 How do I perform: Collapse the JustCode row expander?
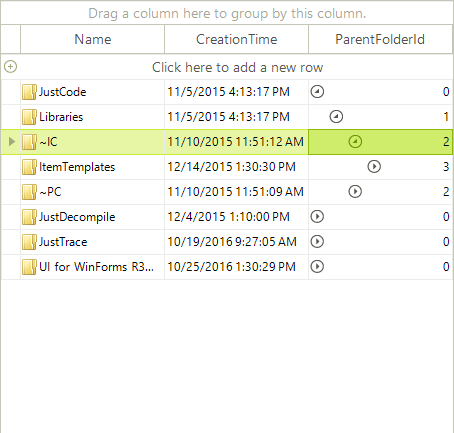point(317,92)
